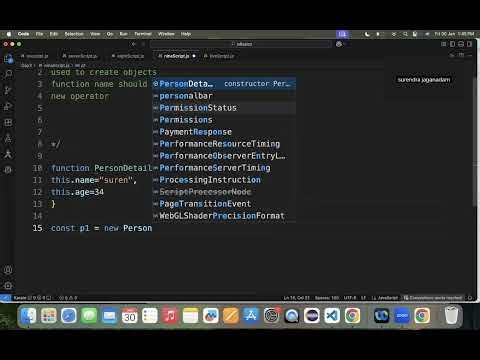Switch to the serverScript.js tab
Image resolution: width=480 pixels, height=360 pixels.
coord(80,56)
